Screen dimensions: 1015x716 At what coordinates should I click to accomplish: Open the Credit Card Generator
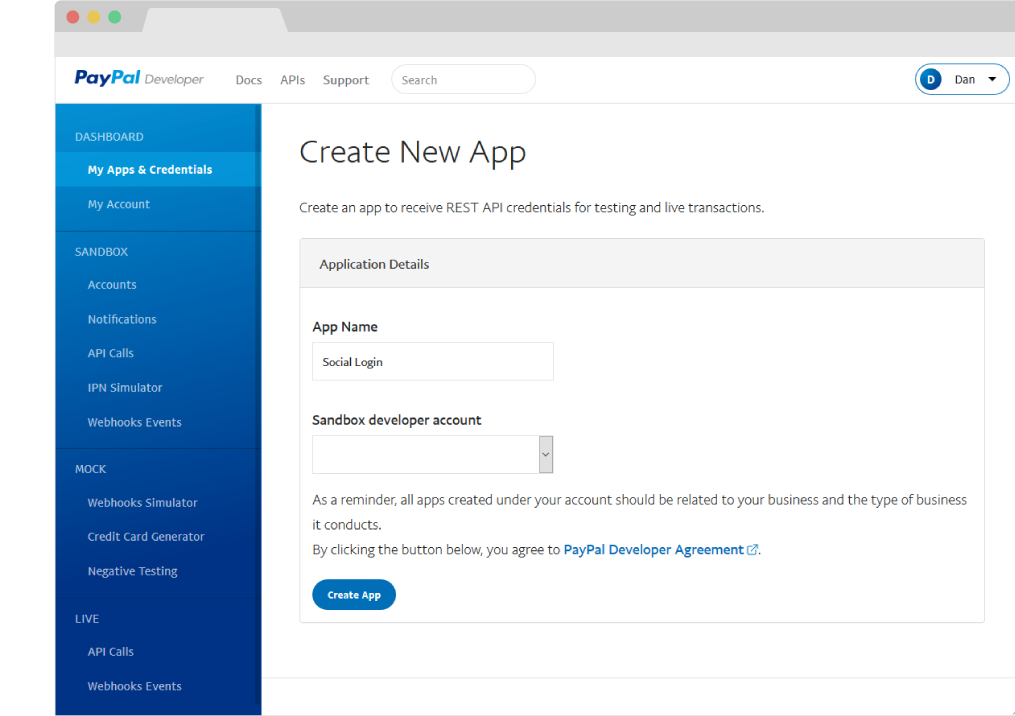[146, 537]
